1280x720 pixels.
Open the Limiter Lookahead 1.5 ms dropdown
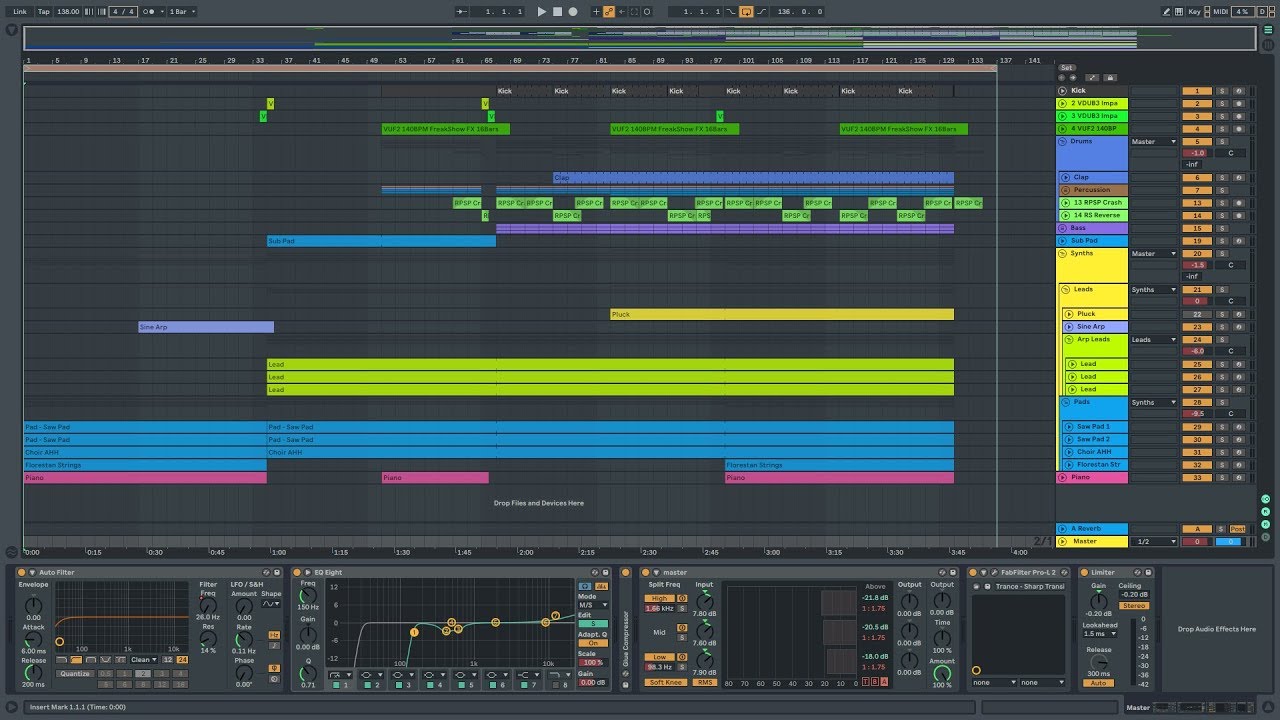pyautogui.click(x=1100, y=633)
